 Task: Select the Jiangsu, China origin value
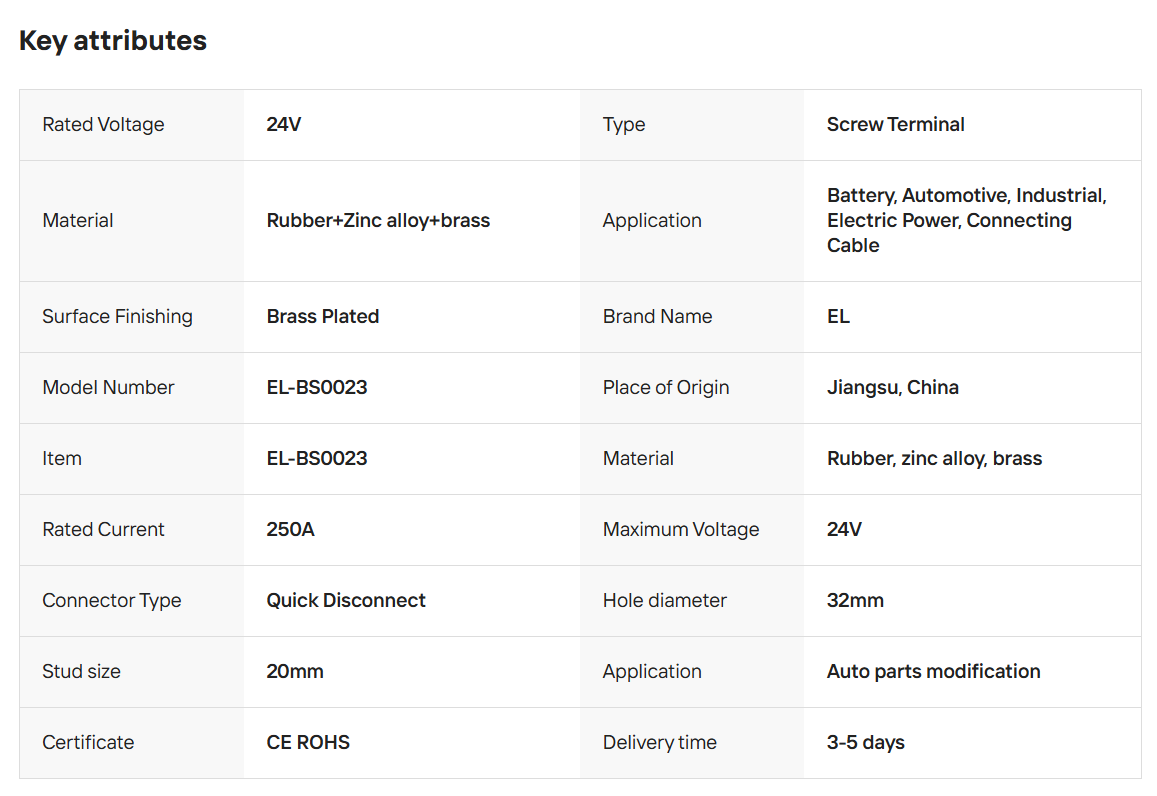[x=892, y=388]
